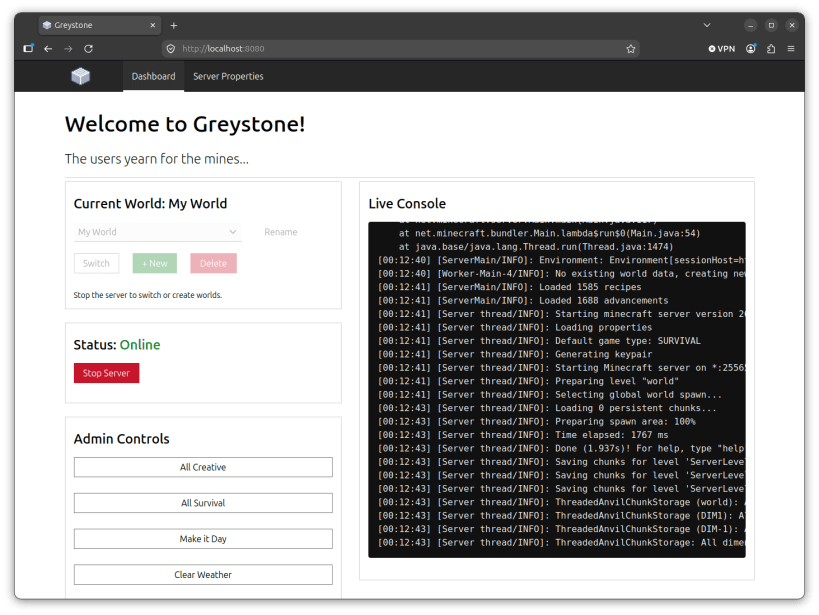Click the console line 'Time elapsed: 1767 ms'

click(x=612, y=435)
